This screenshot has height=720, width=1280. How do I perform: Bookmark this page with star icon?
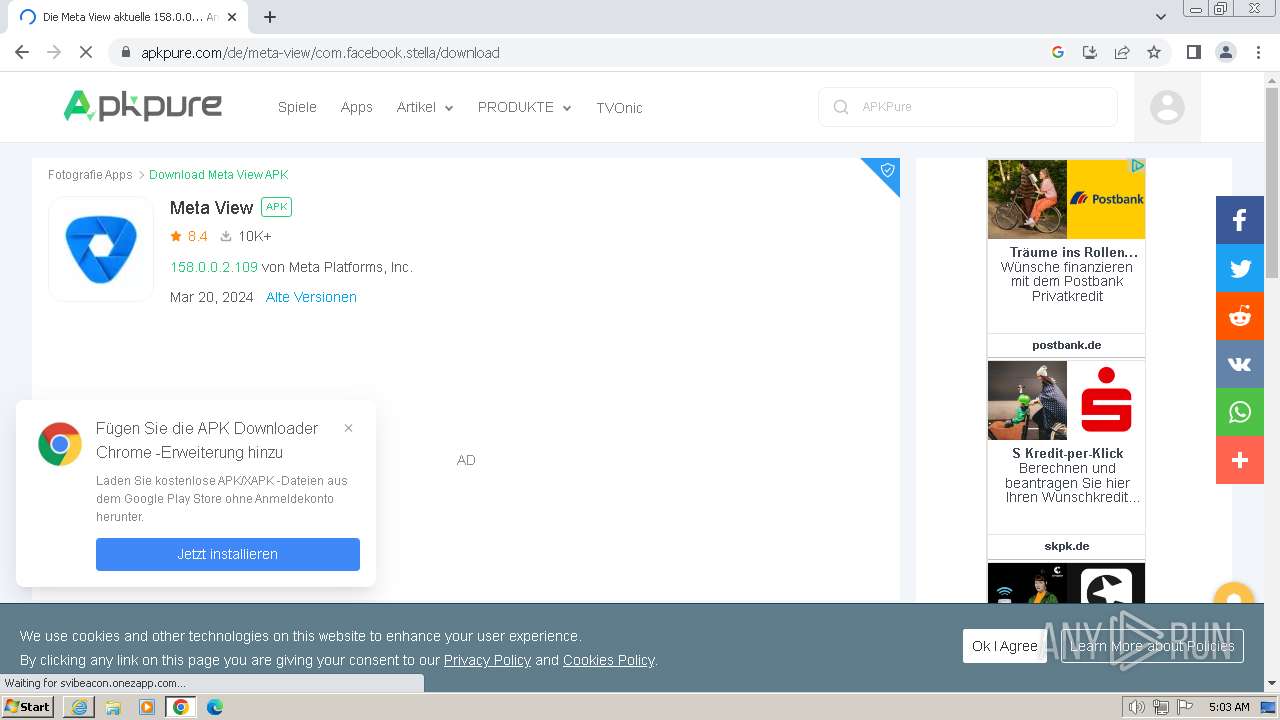[1154, 52]
